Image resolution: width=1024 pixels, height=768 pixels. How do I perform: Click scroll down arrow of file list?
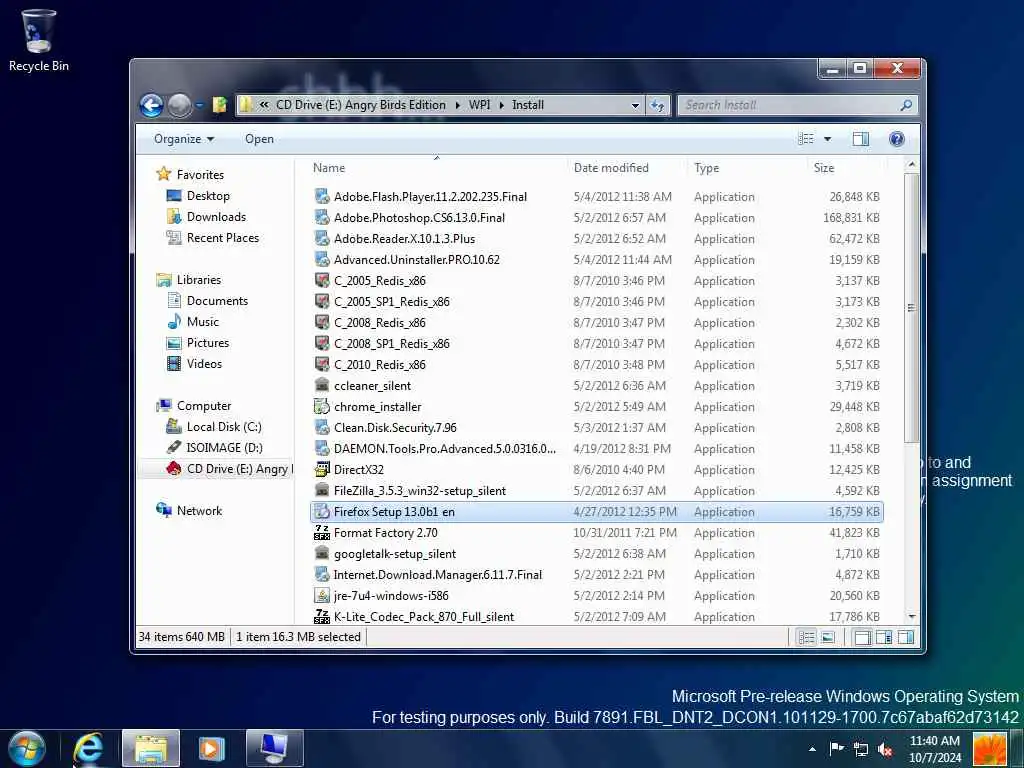[912, 616]
